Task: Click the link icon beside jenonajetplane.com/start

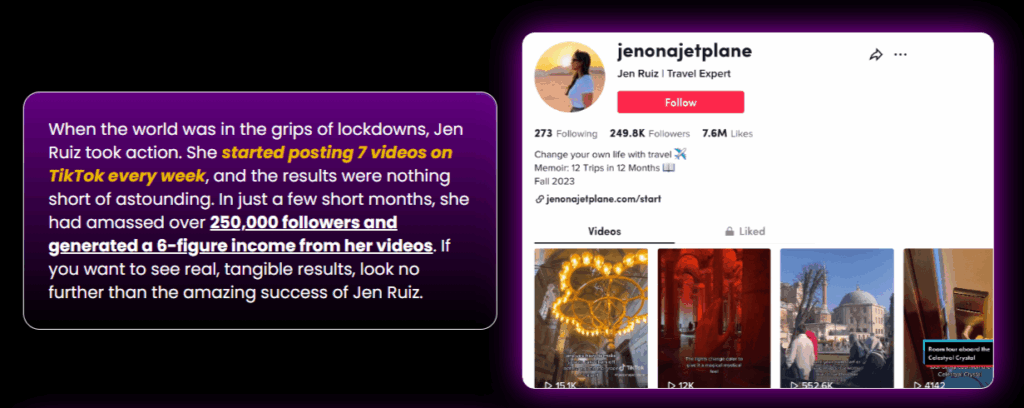Action: point(539,199)
